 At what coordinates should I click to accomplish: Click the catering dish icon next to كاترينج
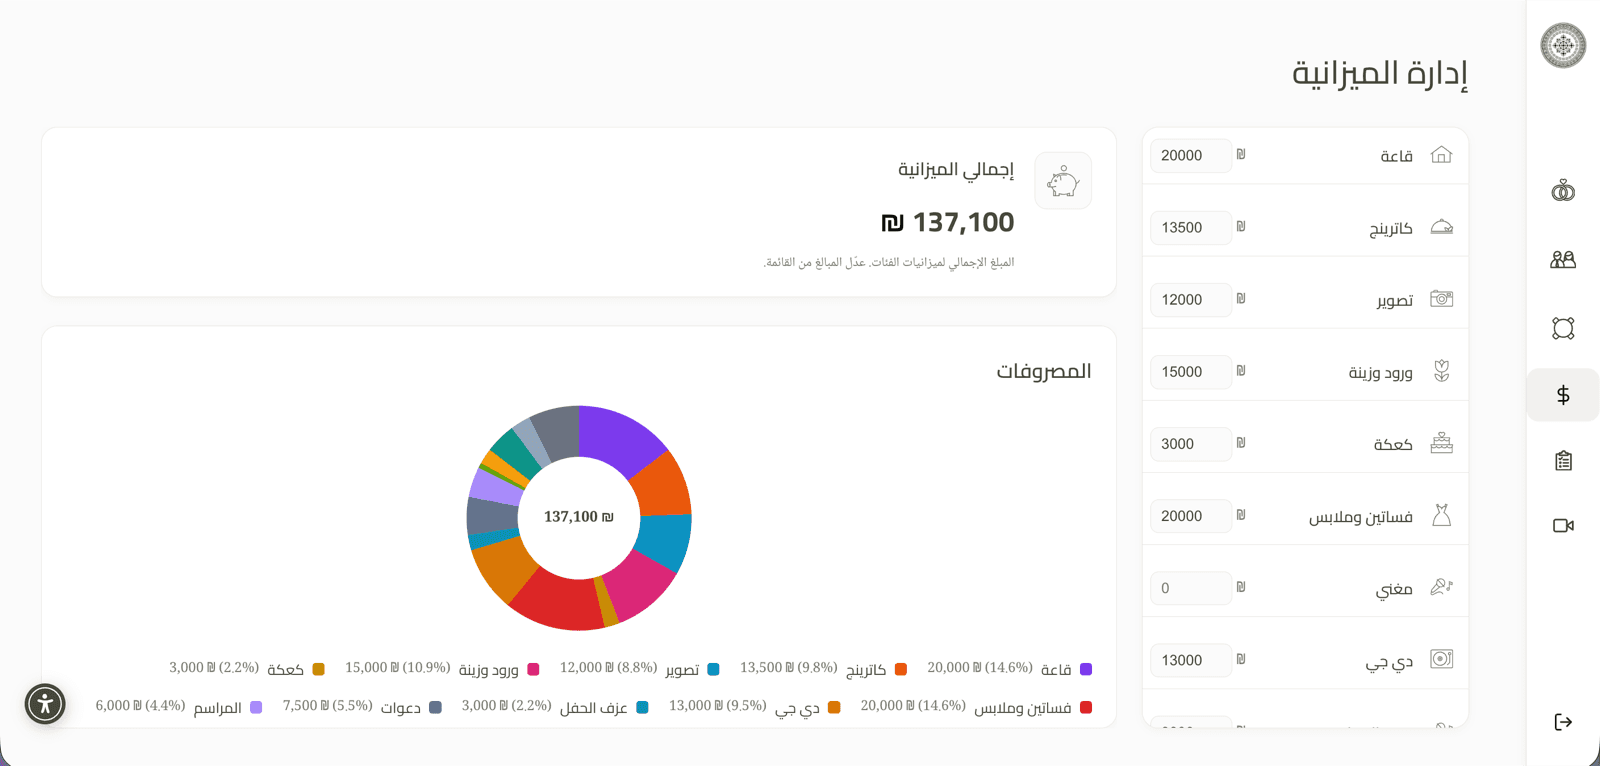pyautogui.click(x=1441, y=227)
